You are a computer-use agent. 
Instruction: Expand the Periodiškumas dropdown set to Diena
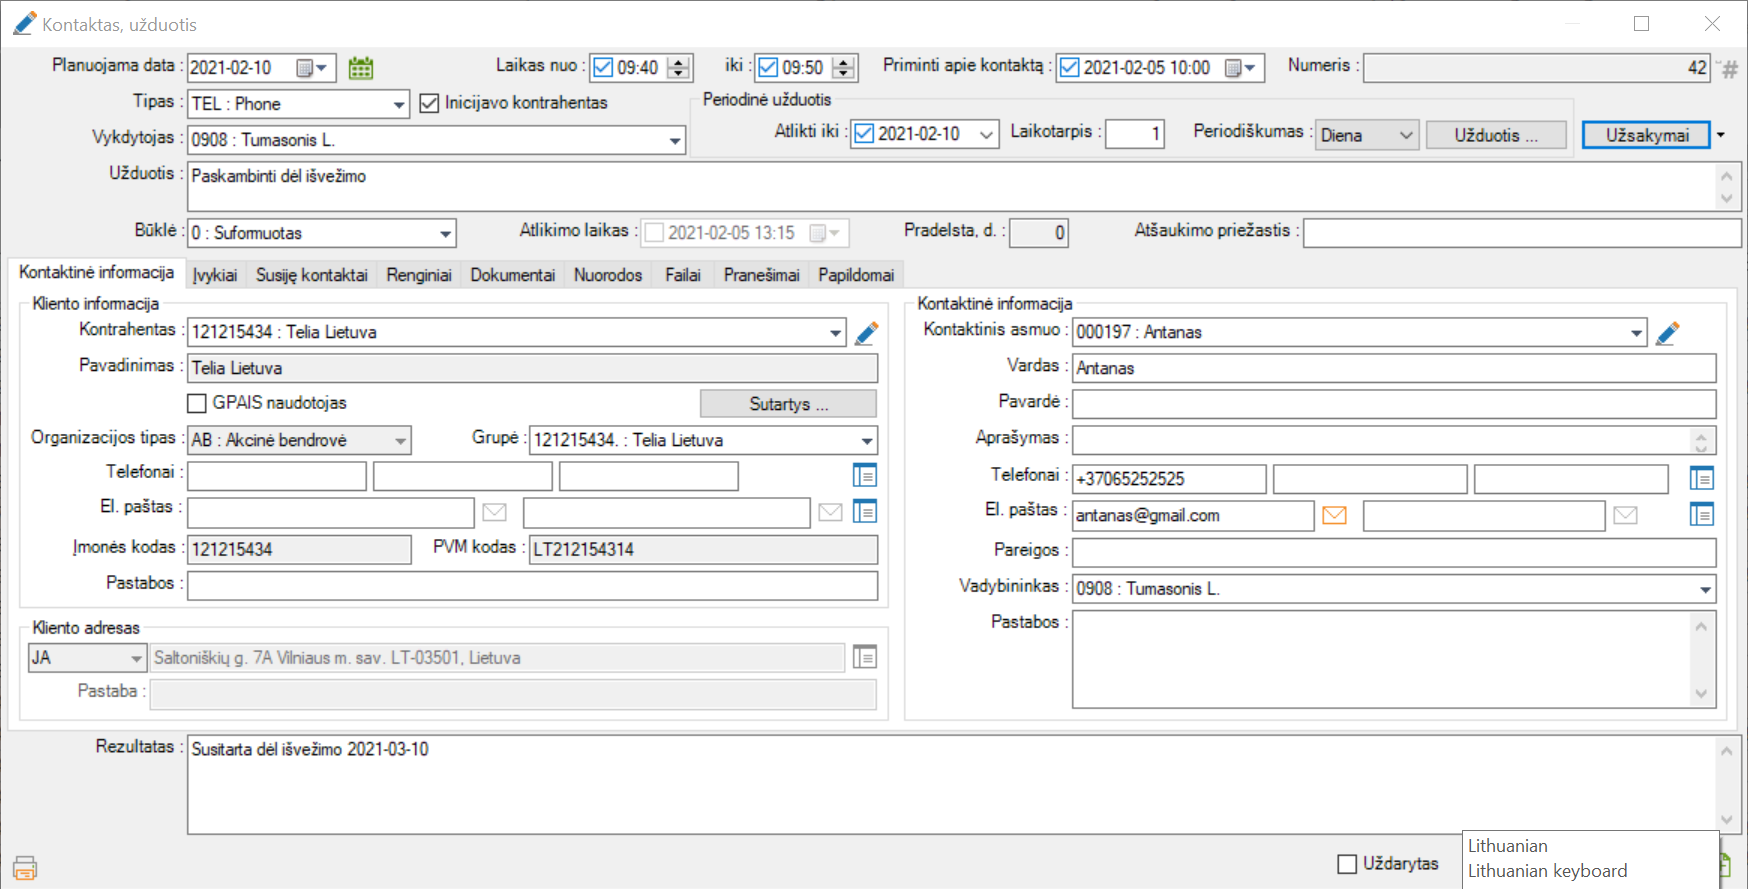click(1405, 135)
